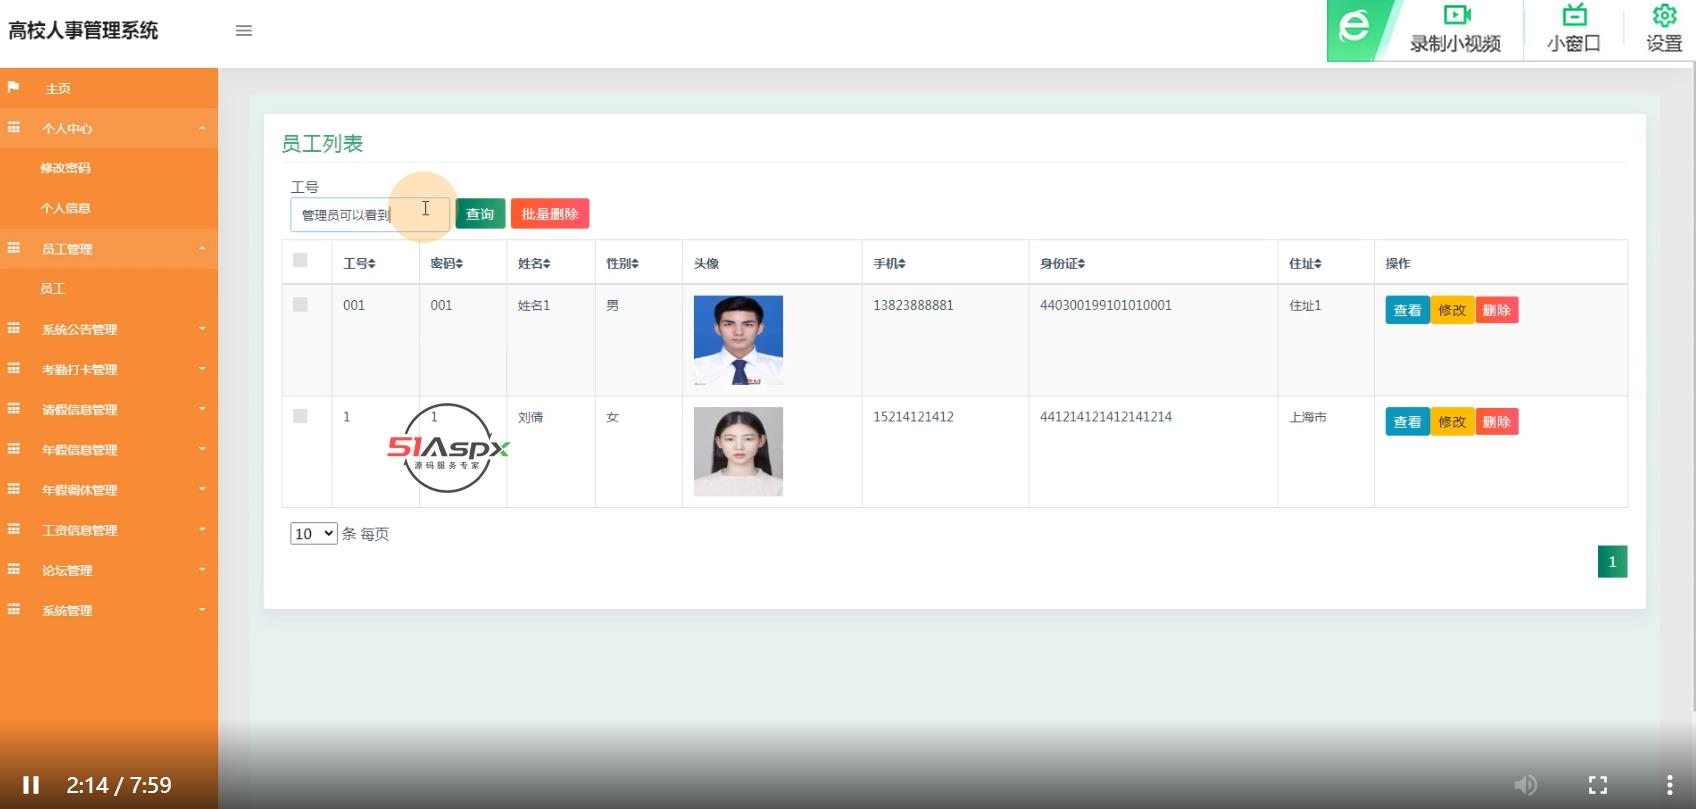Click the hamburger menu icon beside the title
The width and height of the screenshot is (1696, 809).
(x=243, y=31)
